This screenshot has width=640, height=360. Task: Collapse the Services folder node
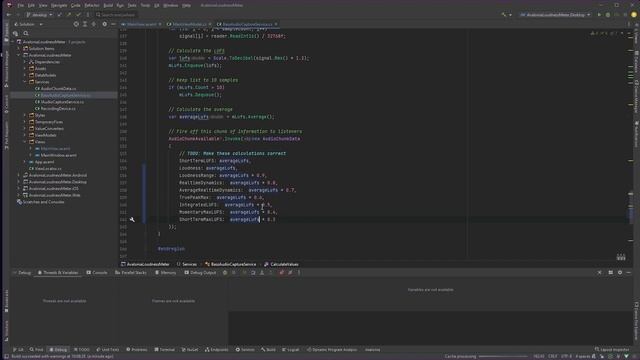point(25,82)
